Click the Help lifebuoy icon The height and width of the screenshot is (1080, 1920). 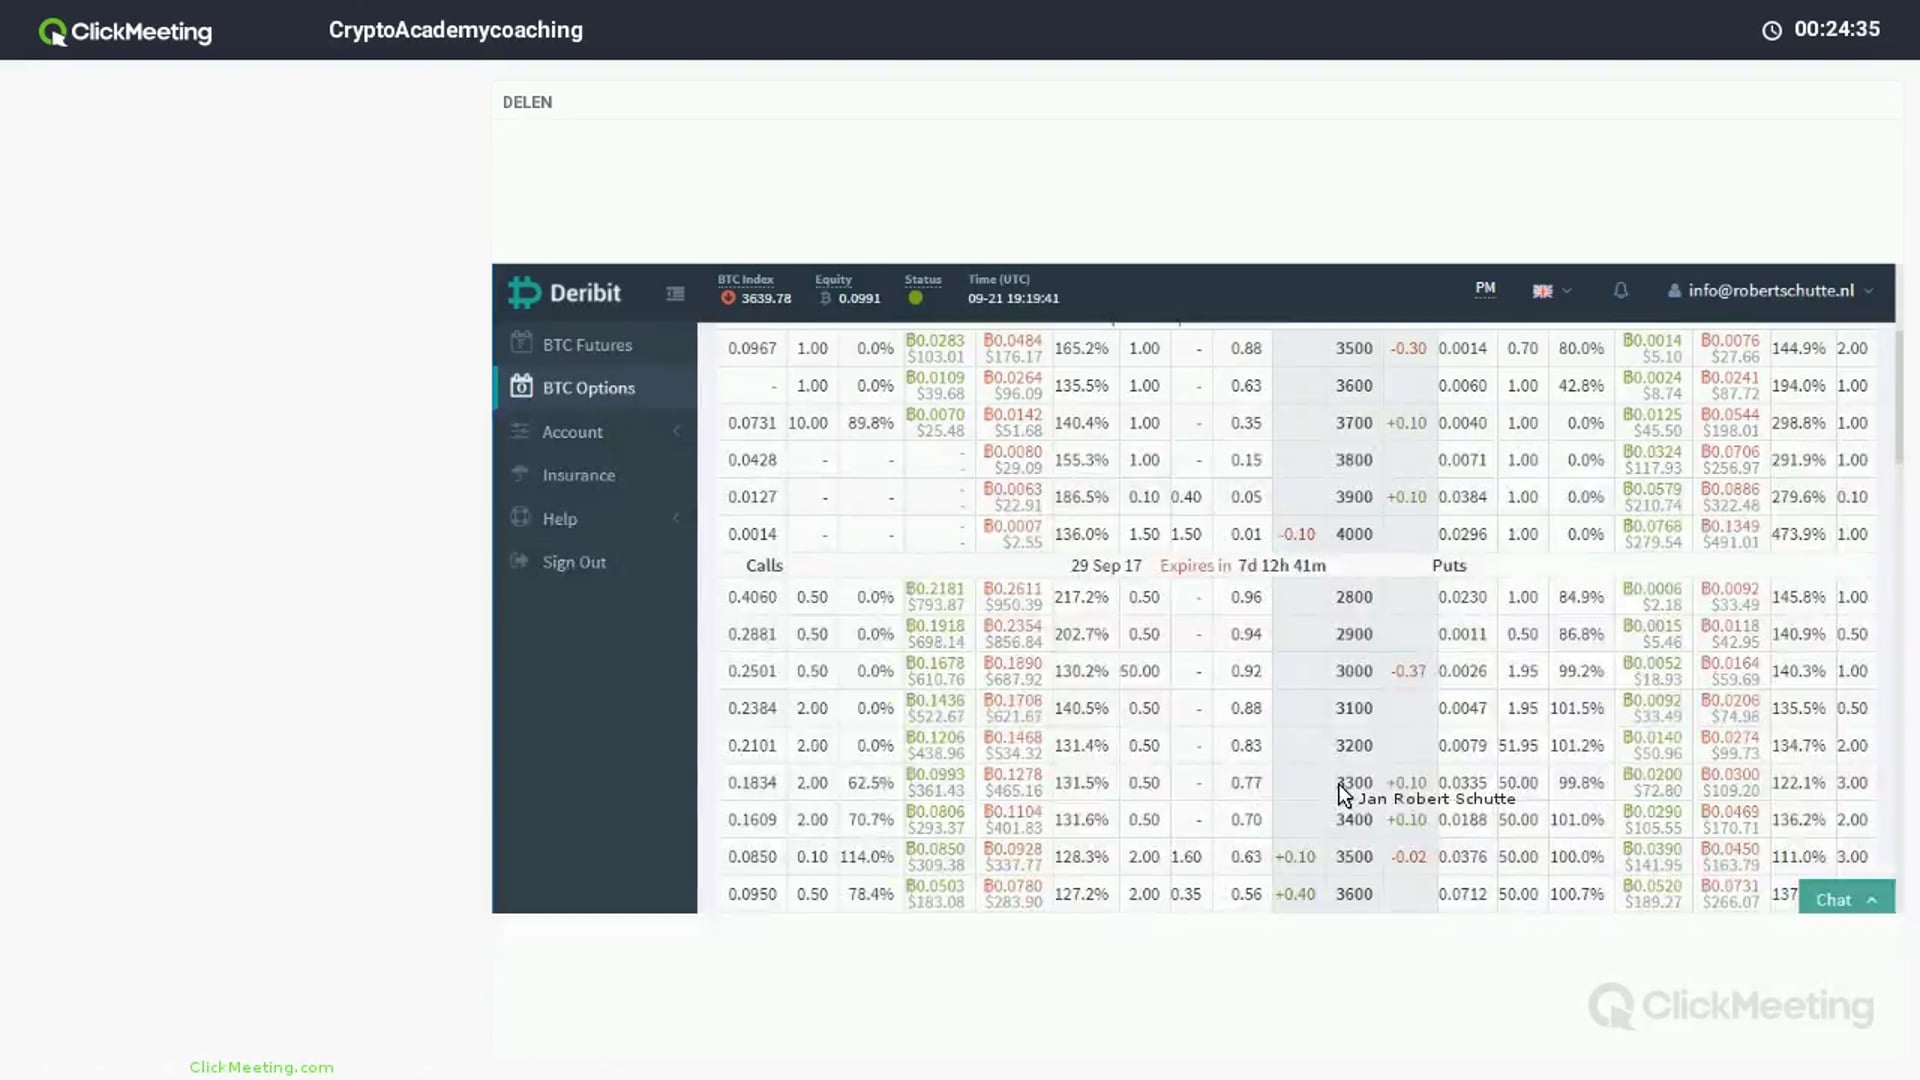coord(520,517)
